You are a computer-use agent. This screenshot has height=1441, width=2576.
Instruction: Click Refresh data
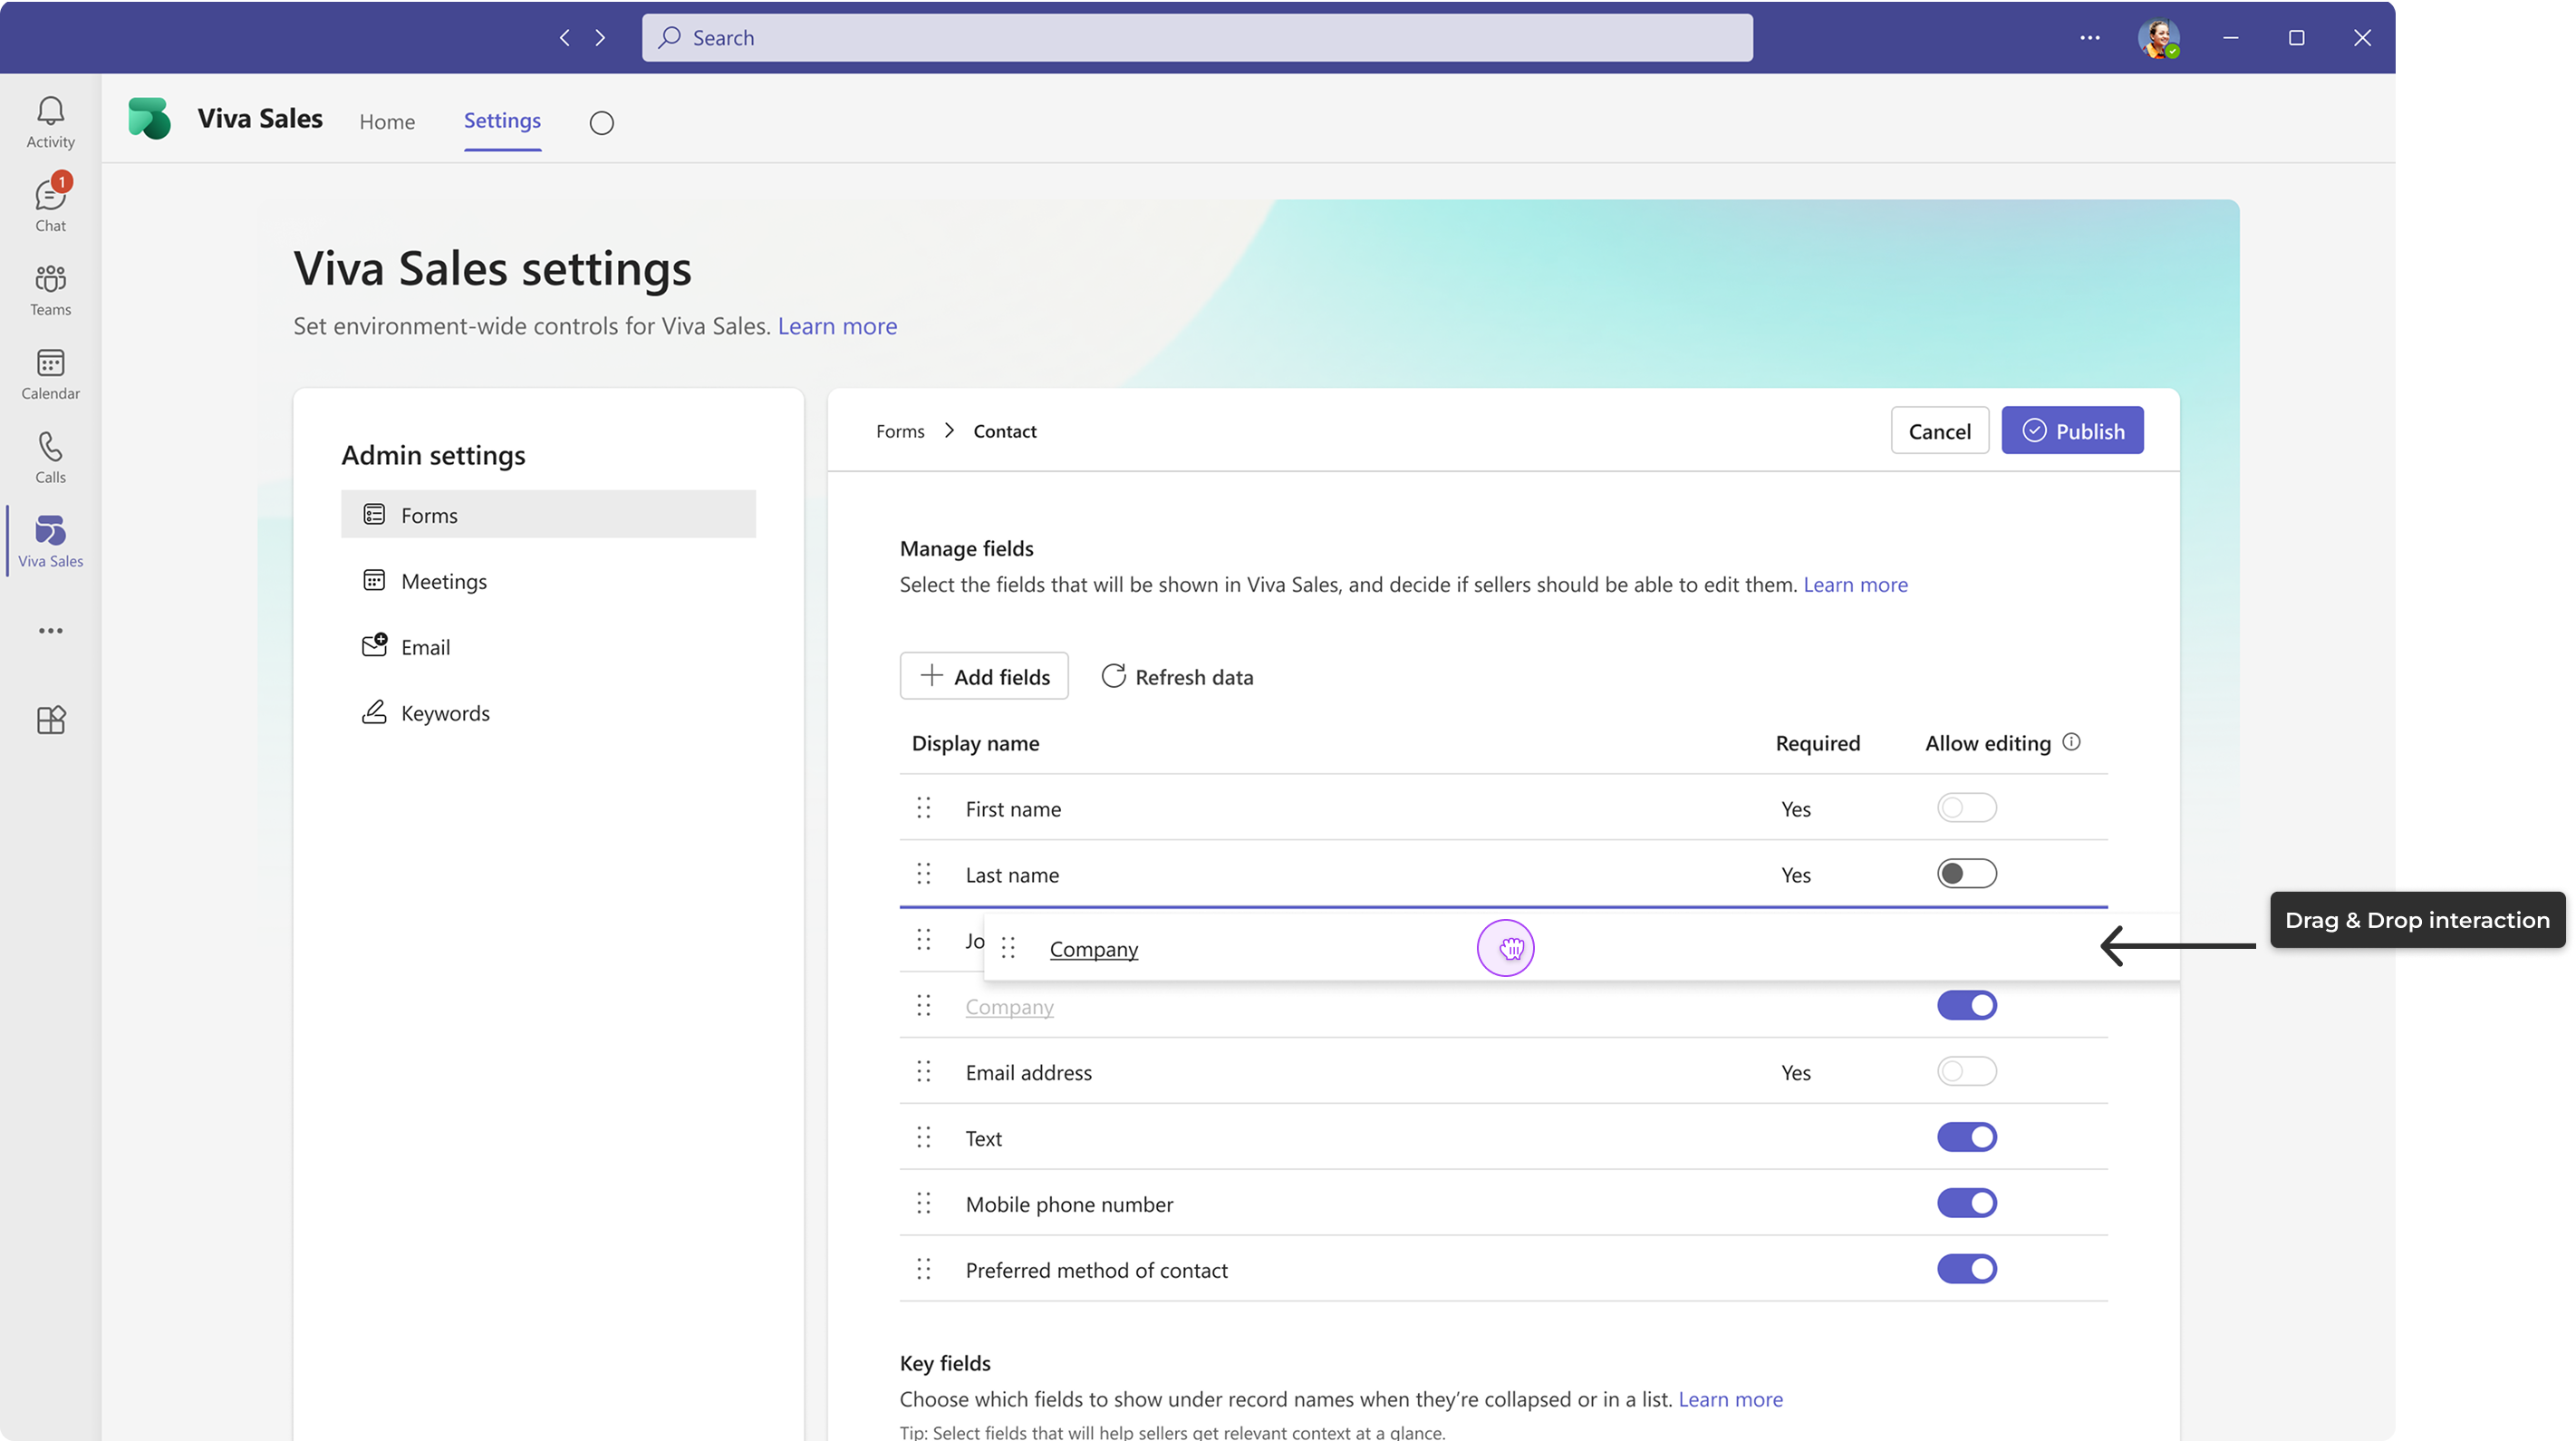click(1177, 677)
